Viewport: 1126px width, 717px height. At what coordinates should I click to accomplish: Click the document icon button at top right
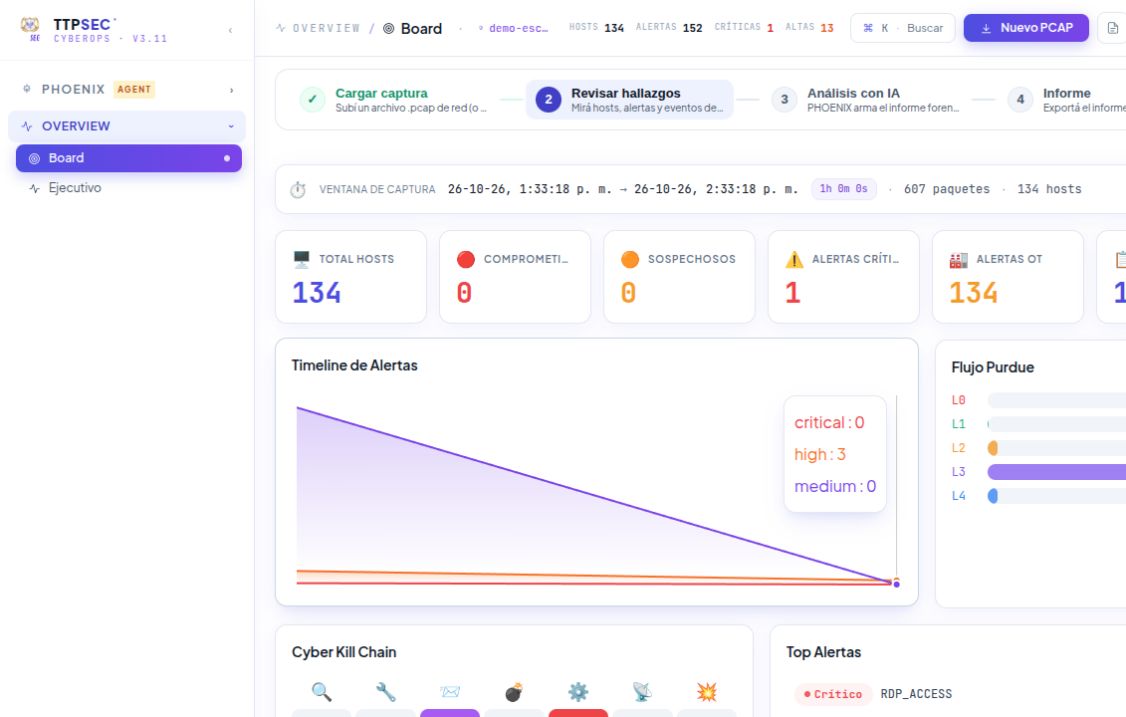[x=1112, y=28]
